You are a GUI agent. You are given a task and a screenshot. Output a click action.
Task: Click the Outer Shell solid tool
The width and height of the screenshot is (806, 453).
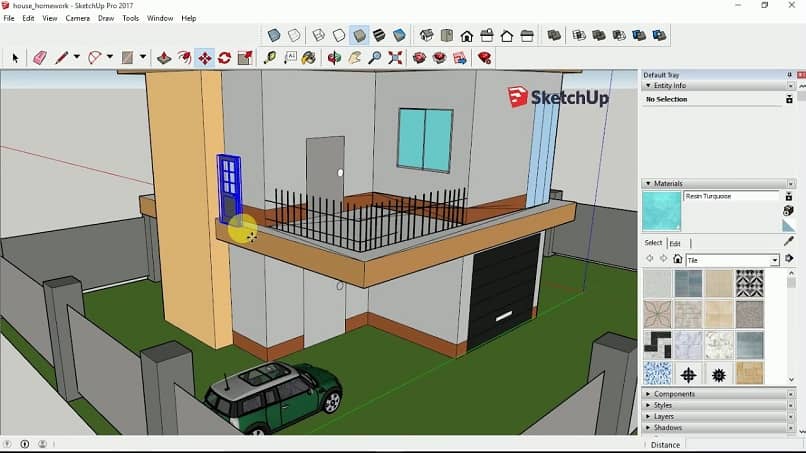(x=554, y=35)
